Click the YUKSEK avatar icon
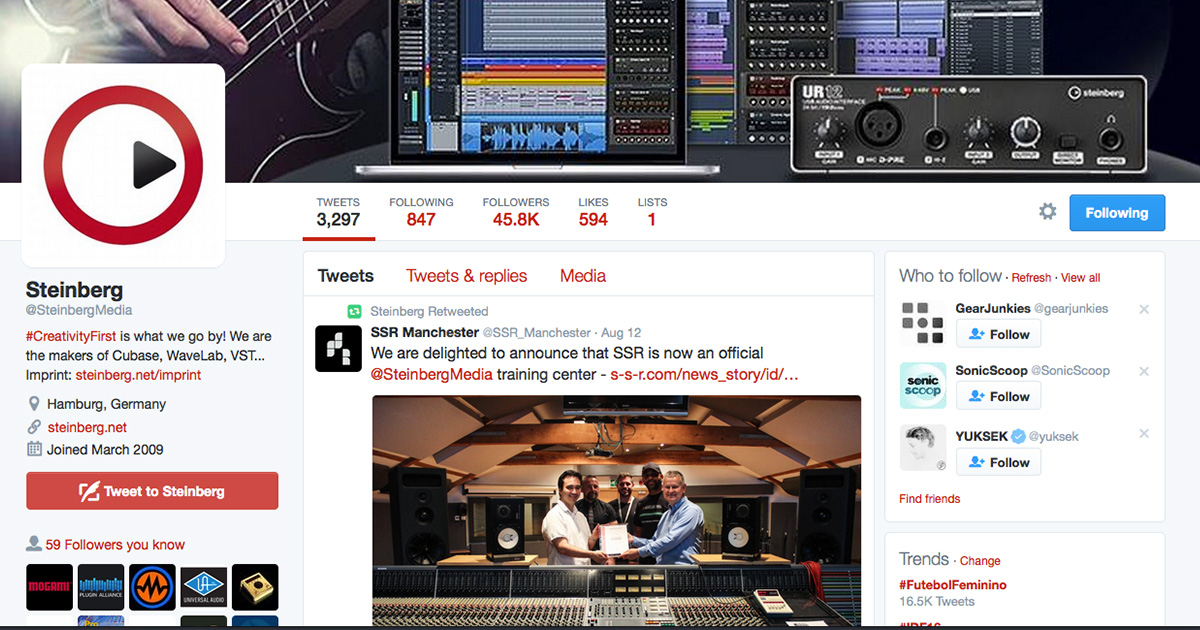Image resolution: width=1200 pixels, height=630 pixels. pos(922,448)
